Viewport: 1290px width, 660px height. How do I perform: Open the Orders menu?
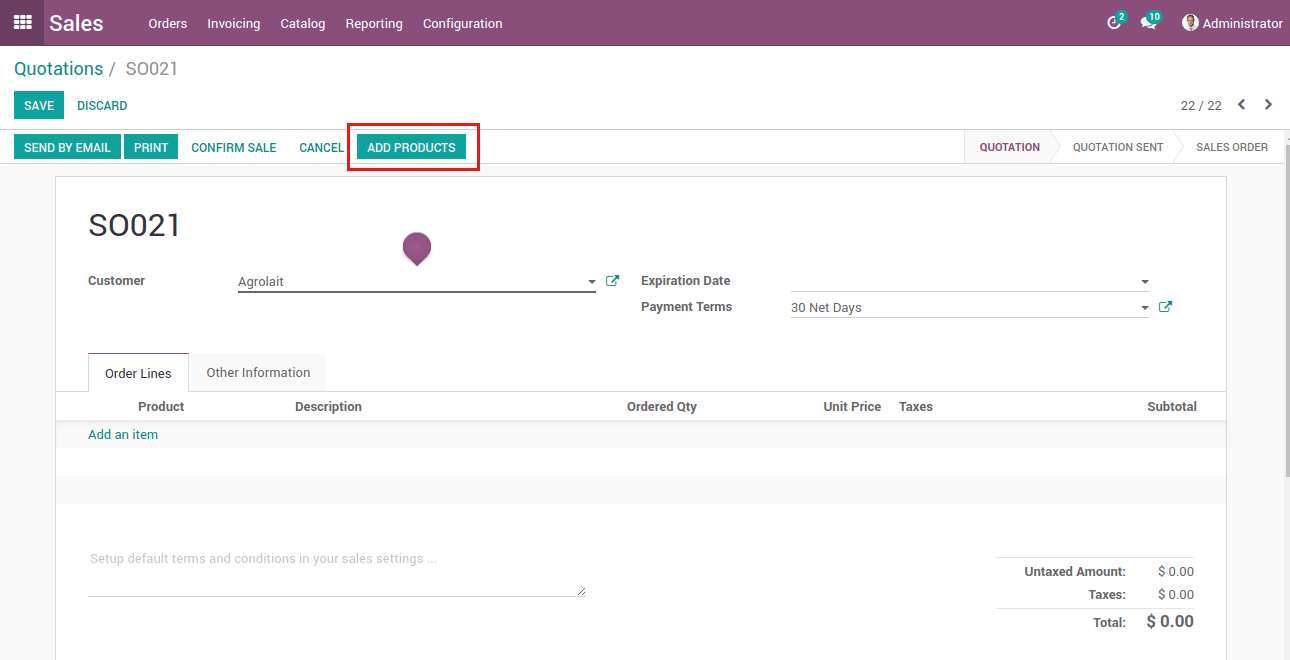click(x=167, y=23)
